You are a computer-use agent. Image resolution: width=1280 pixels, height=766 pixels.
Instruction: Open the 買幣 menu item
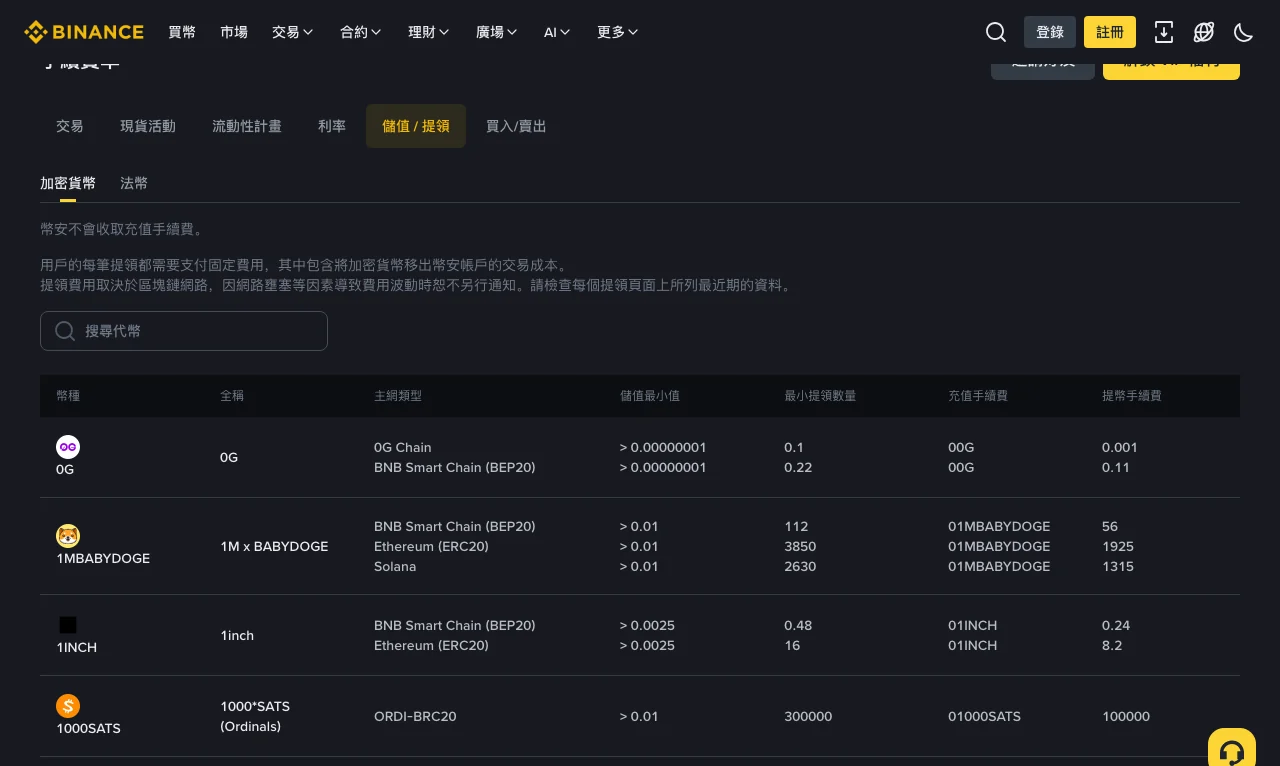[182, 32]
